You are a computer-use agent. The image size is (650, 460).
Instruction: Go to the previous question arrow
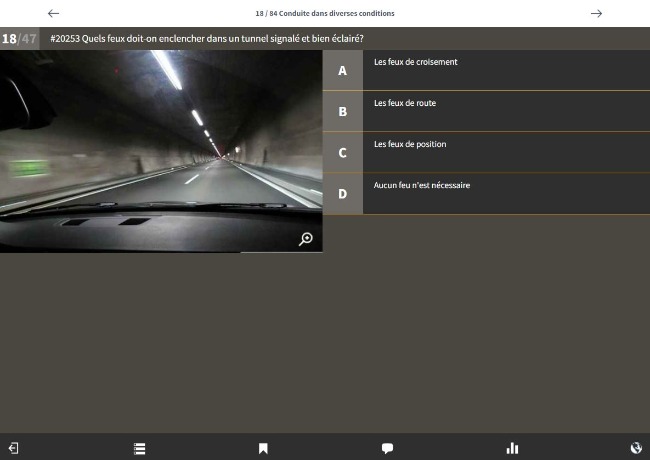[54, 13]
